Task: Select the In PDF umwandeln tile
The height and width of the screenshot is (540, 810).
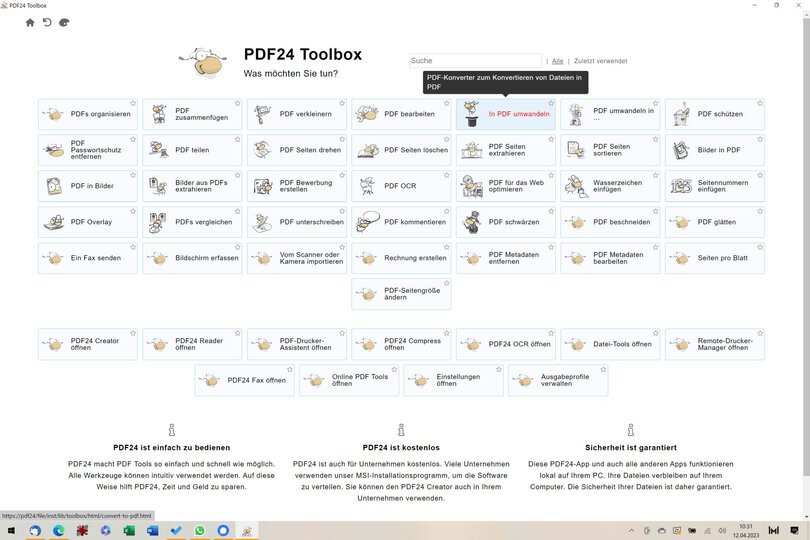Action: (506, 114)
